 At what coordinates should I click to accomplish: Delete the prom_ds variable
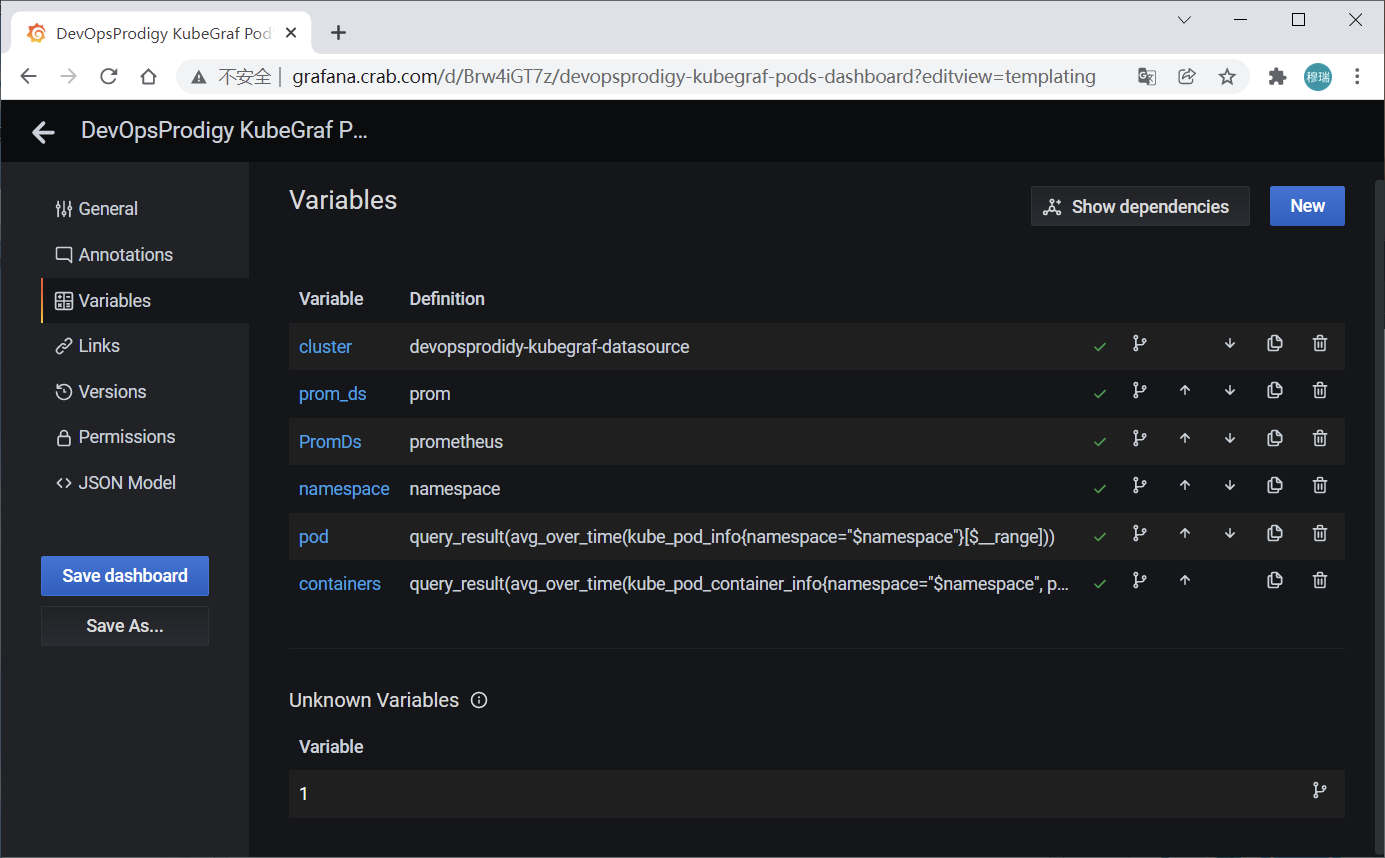click(x=1320, y=391)
